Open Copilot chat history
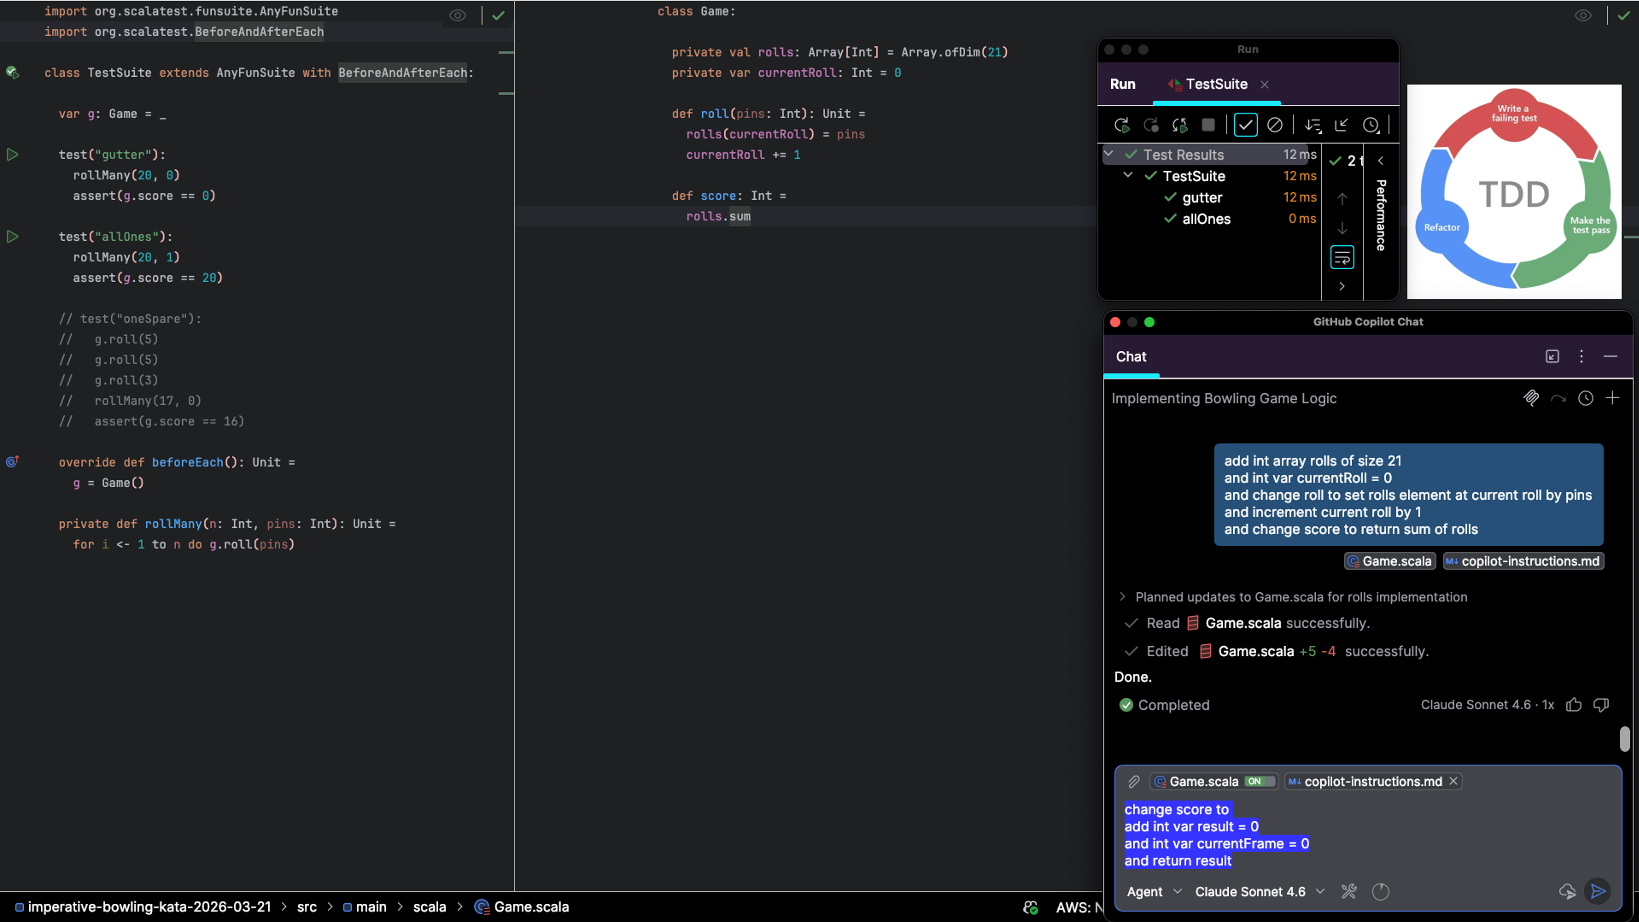 (1585, 398)
